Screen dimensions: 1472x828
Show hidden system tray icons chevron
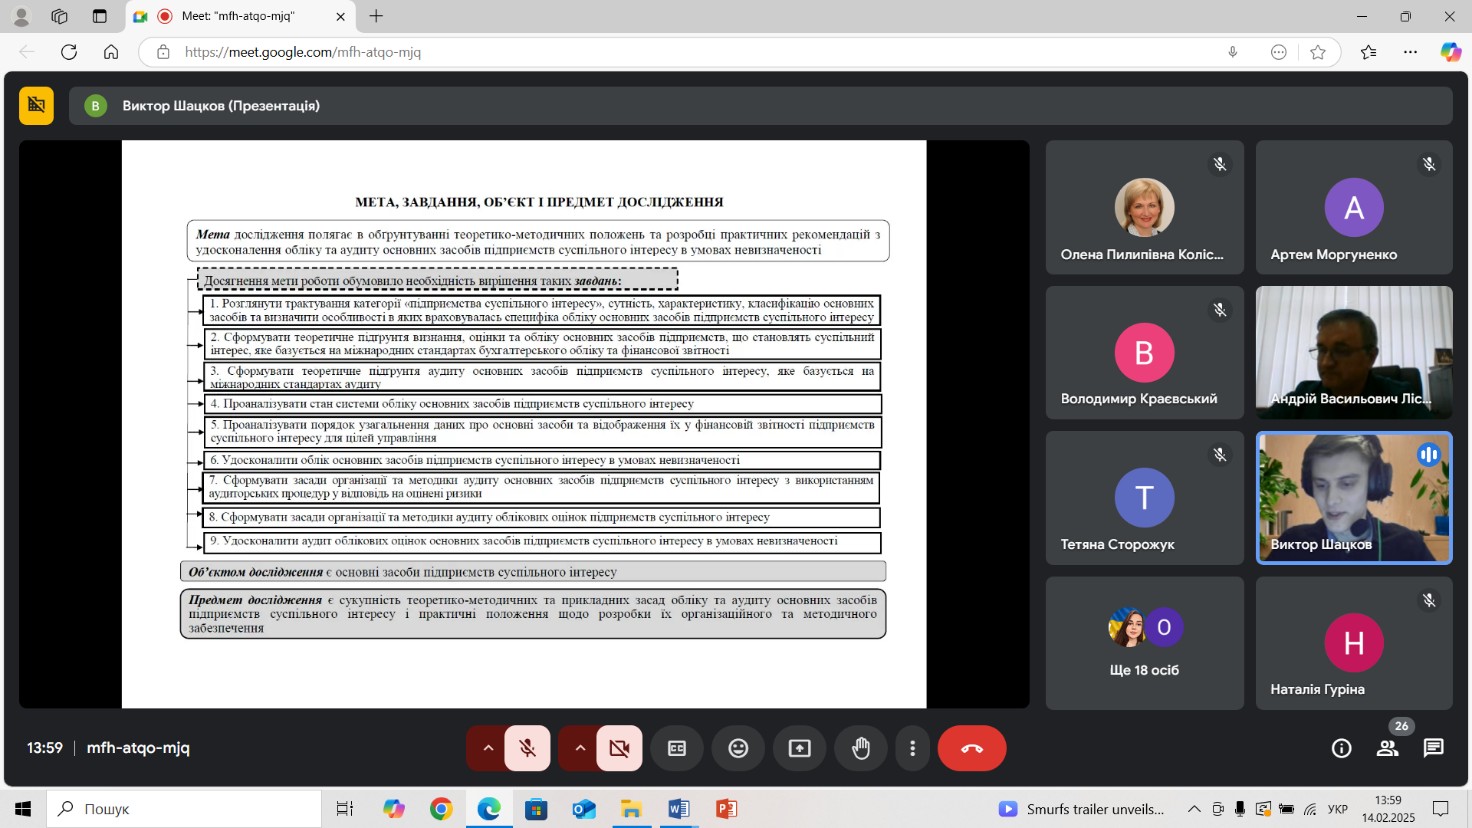coord(1193,809)
